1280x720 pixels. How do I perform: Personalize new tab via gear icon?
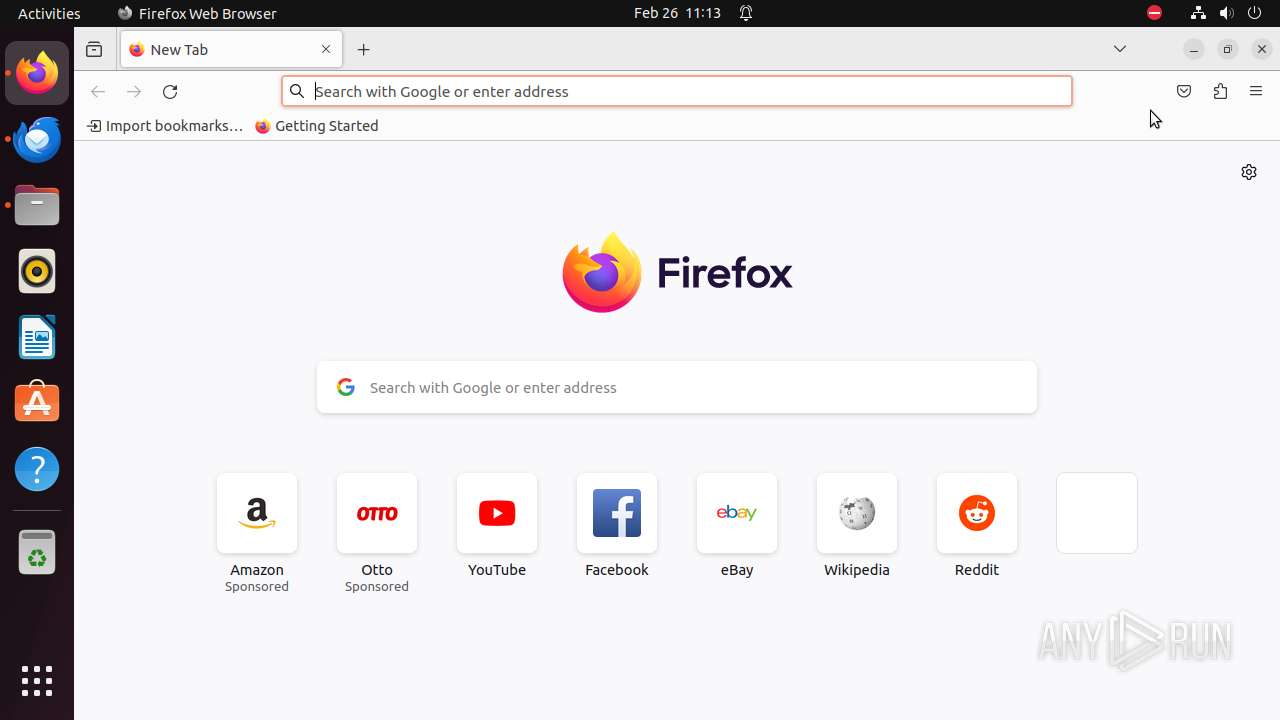pos(1249,172)
